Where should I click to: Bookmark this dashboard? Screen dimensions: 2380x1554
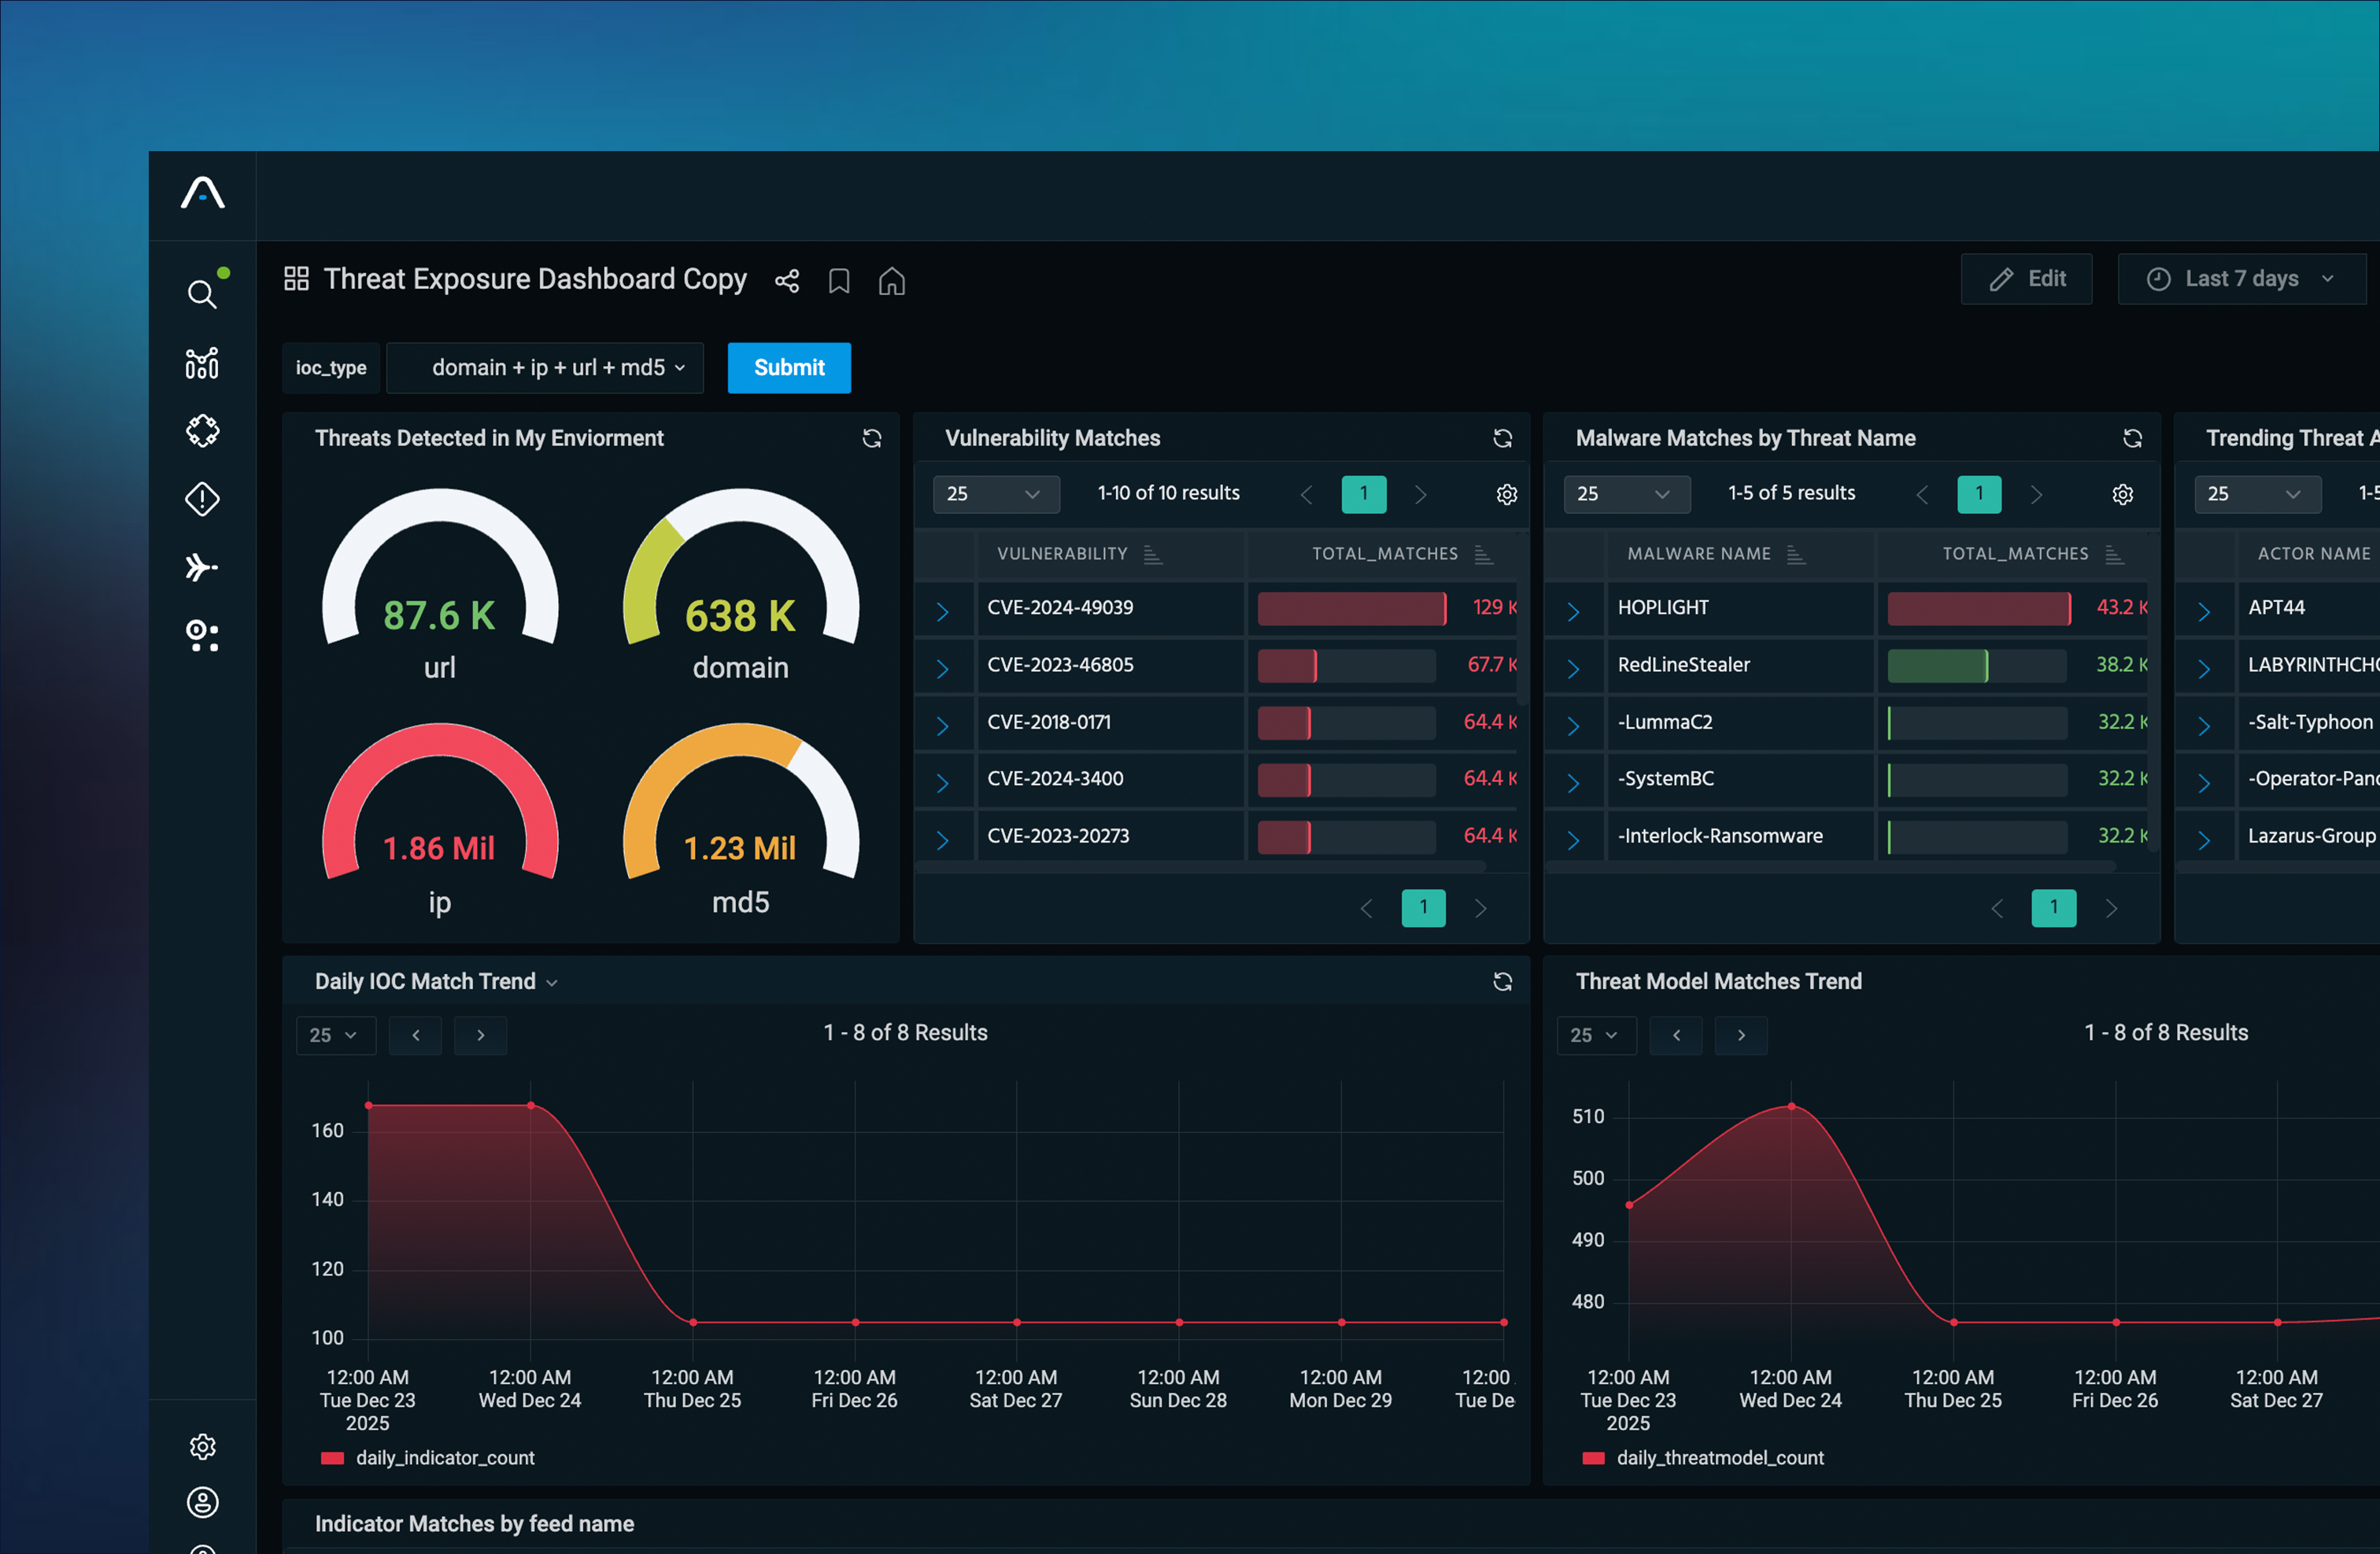click(x=839, y=281)
